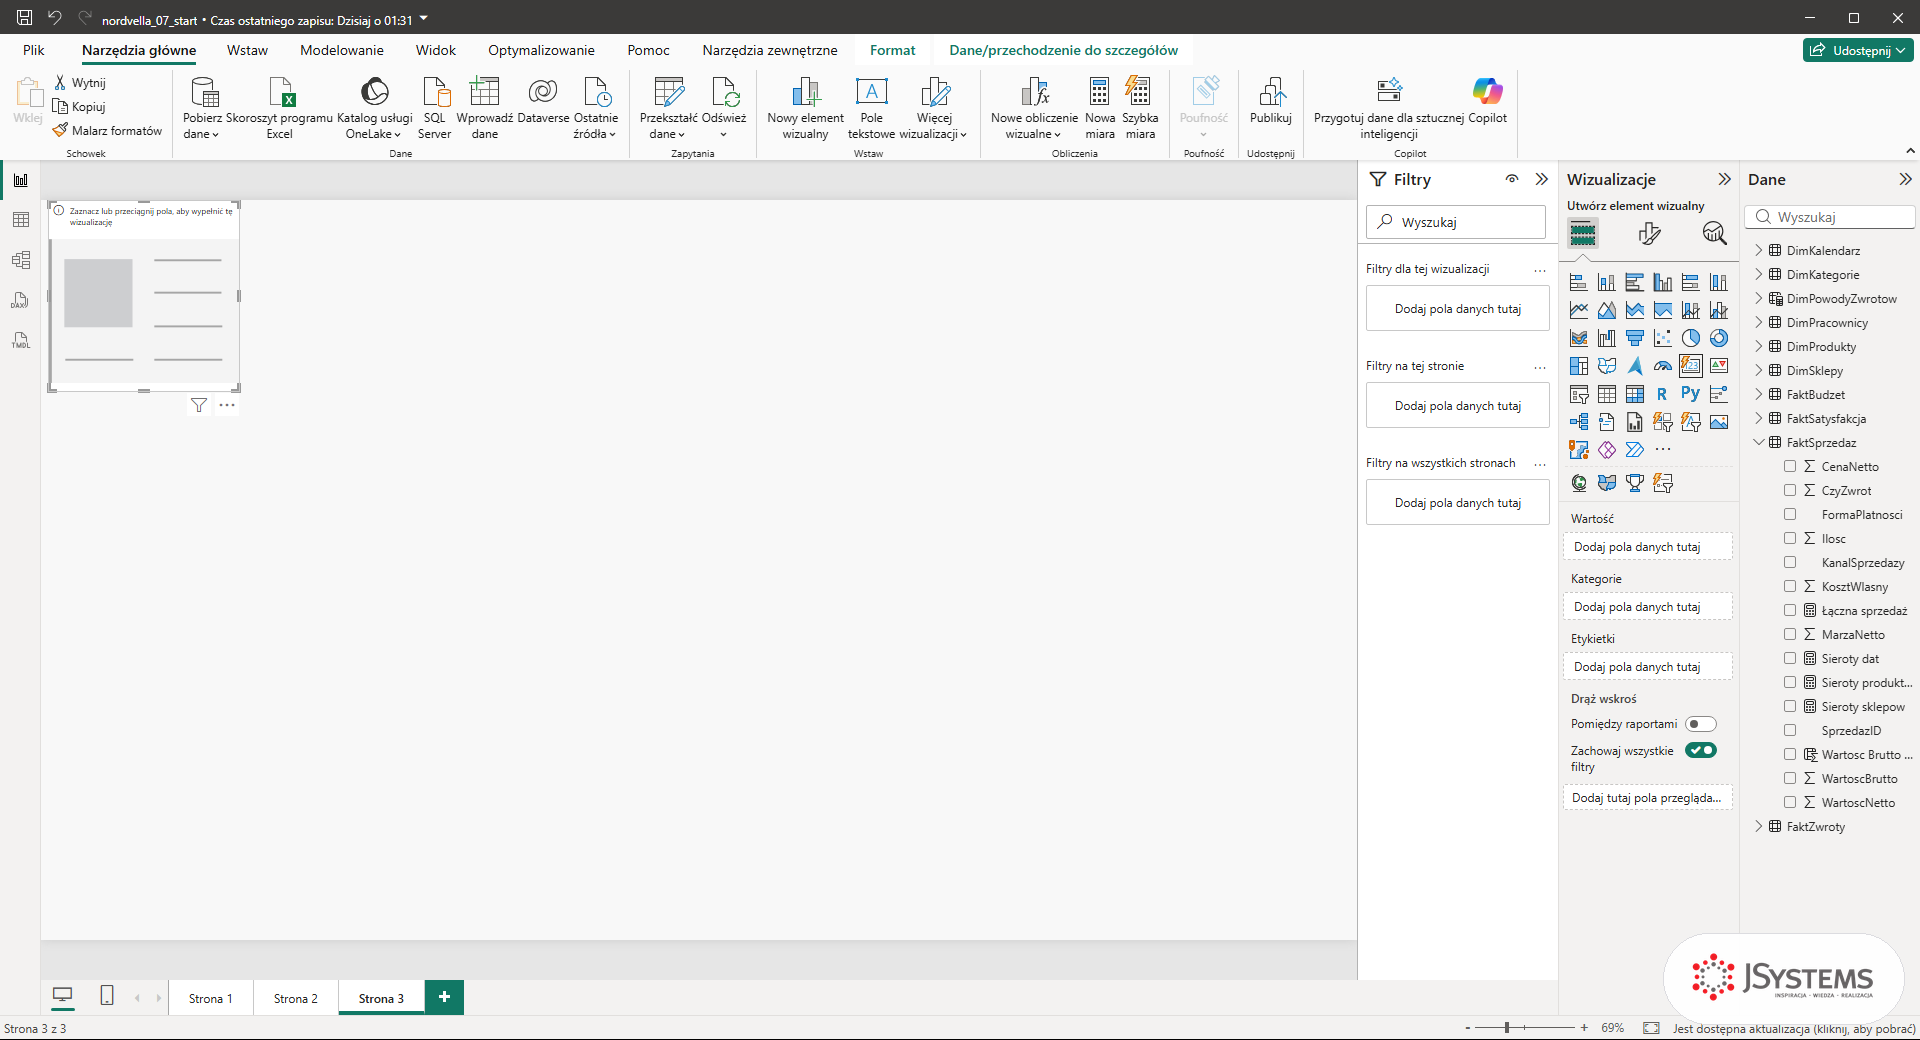1920x1040 pixels.
Task: Click the Odśwież refresh icon
Action: click(724, 107)
